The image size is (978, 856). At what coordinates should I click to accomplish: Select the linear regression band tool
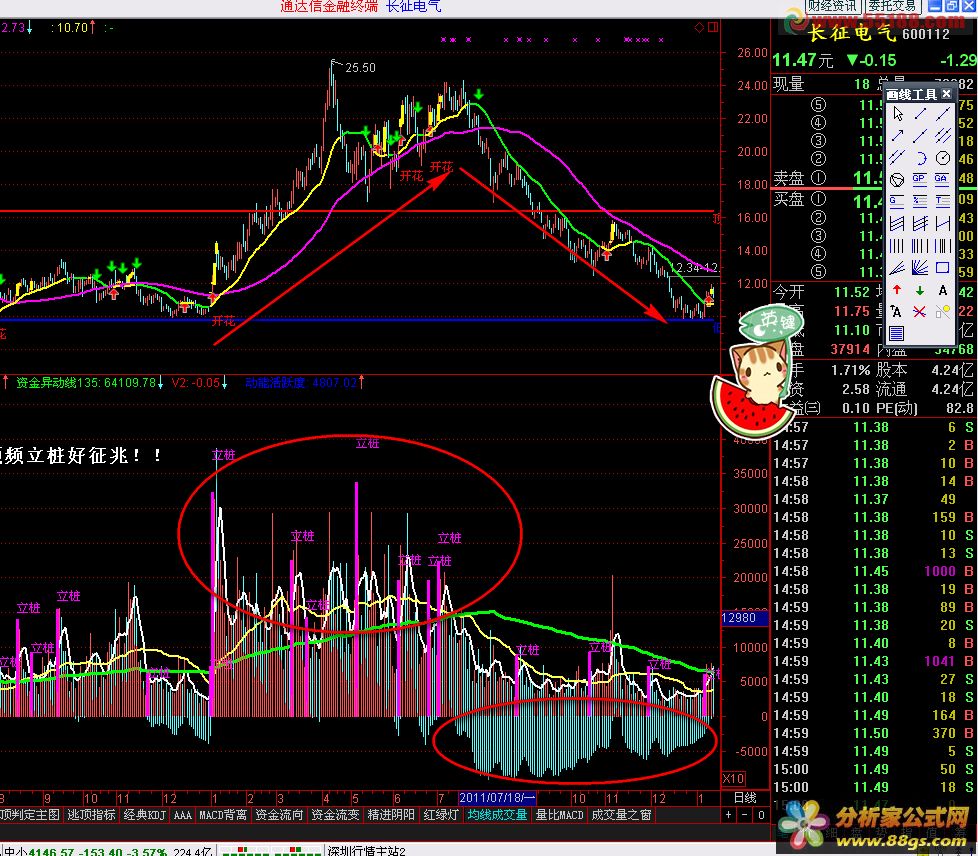pyautogui.click(x=897, y=223)
